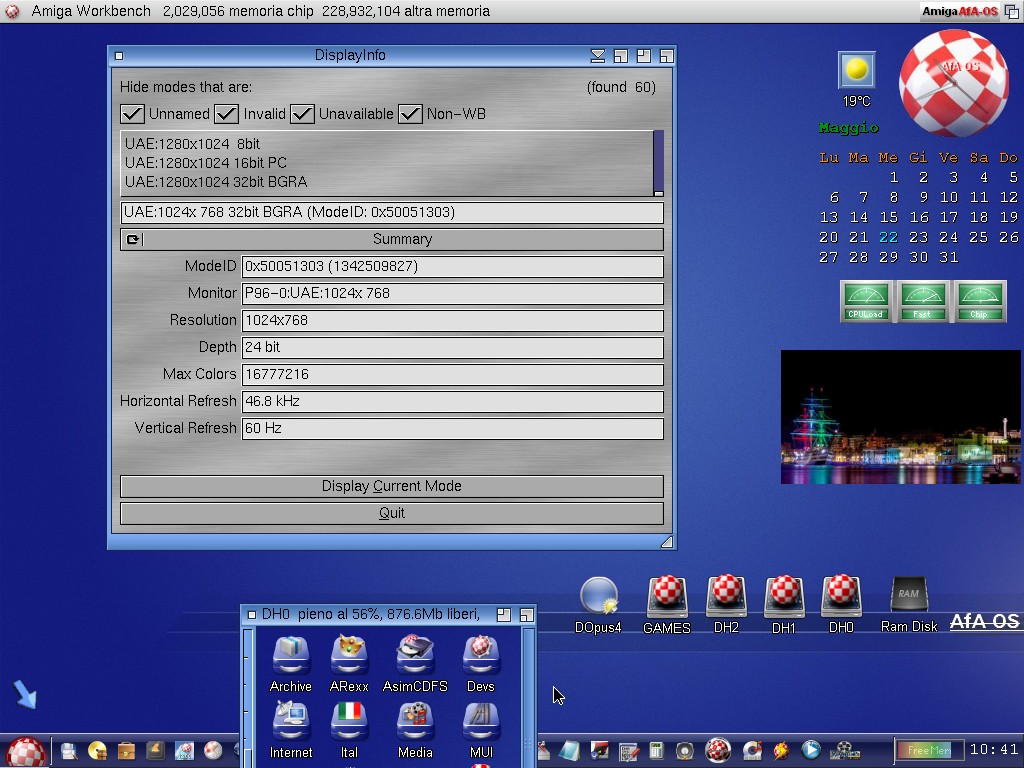
Task: Select UAE:1280x1024 32bit BGRA list entry
Action: 216,182
